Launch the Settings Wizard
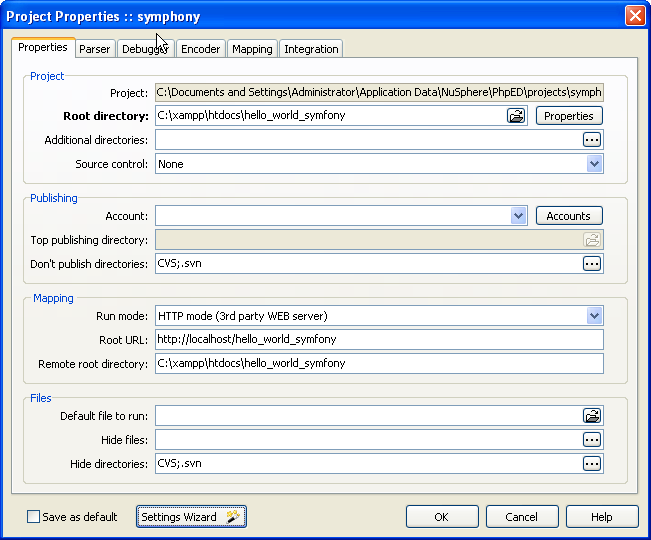Viewport: 651px width, 540px height. pos(191,517)
